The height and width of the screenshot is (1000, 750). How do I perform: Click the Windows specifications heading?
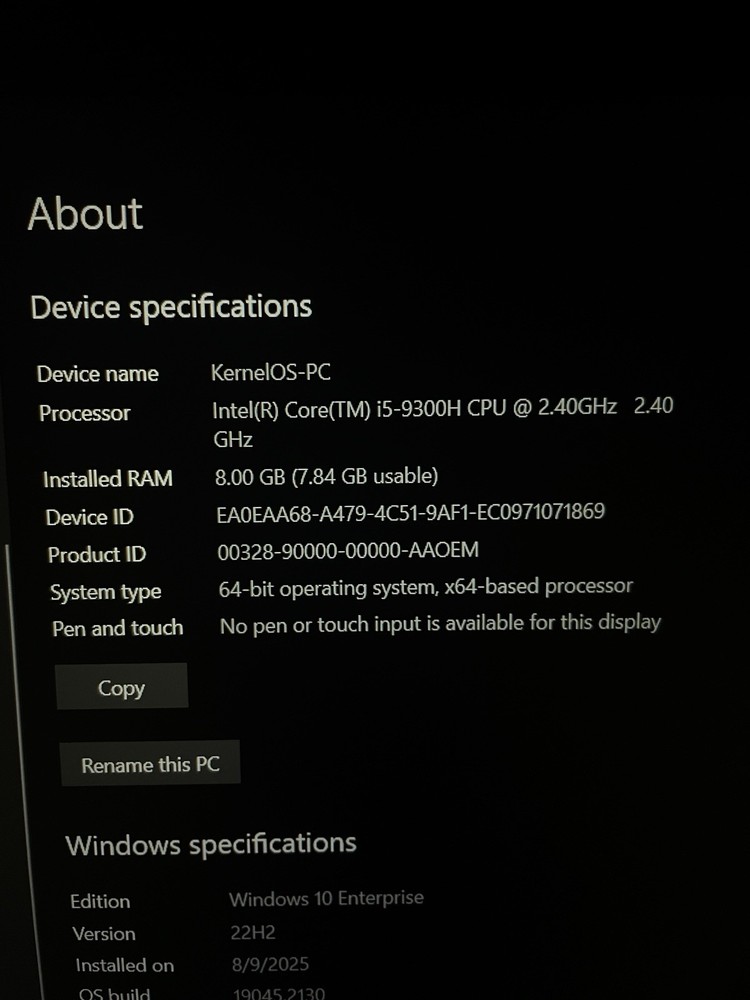click(x=210, y=844)
